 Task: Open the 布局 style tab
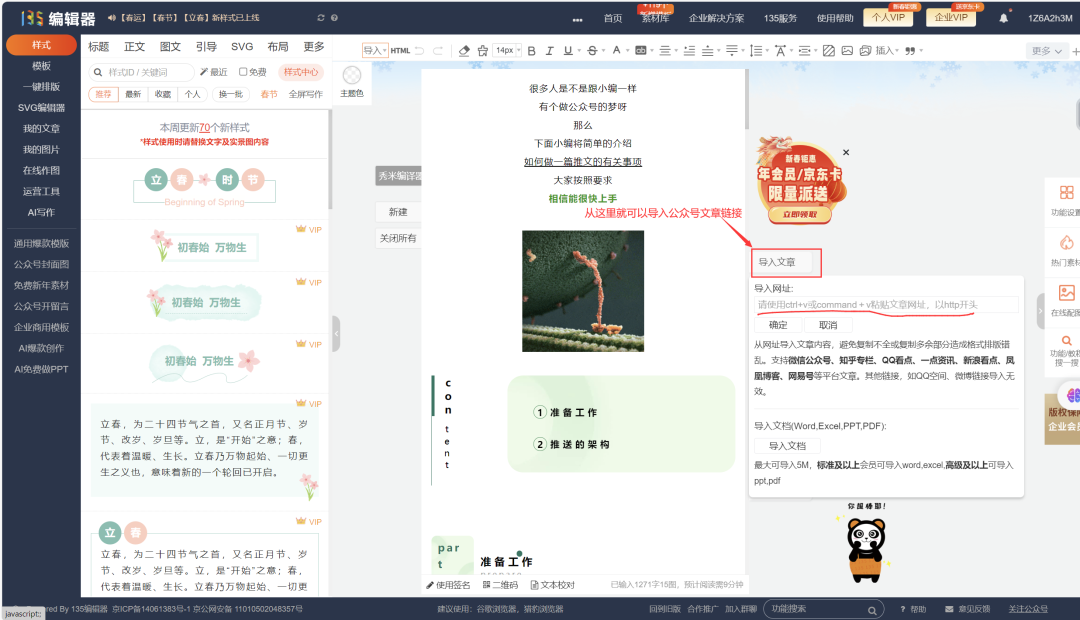point(278,47)
